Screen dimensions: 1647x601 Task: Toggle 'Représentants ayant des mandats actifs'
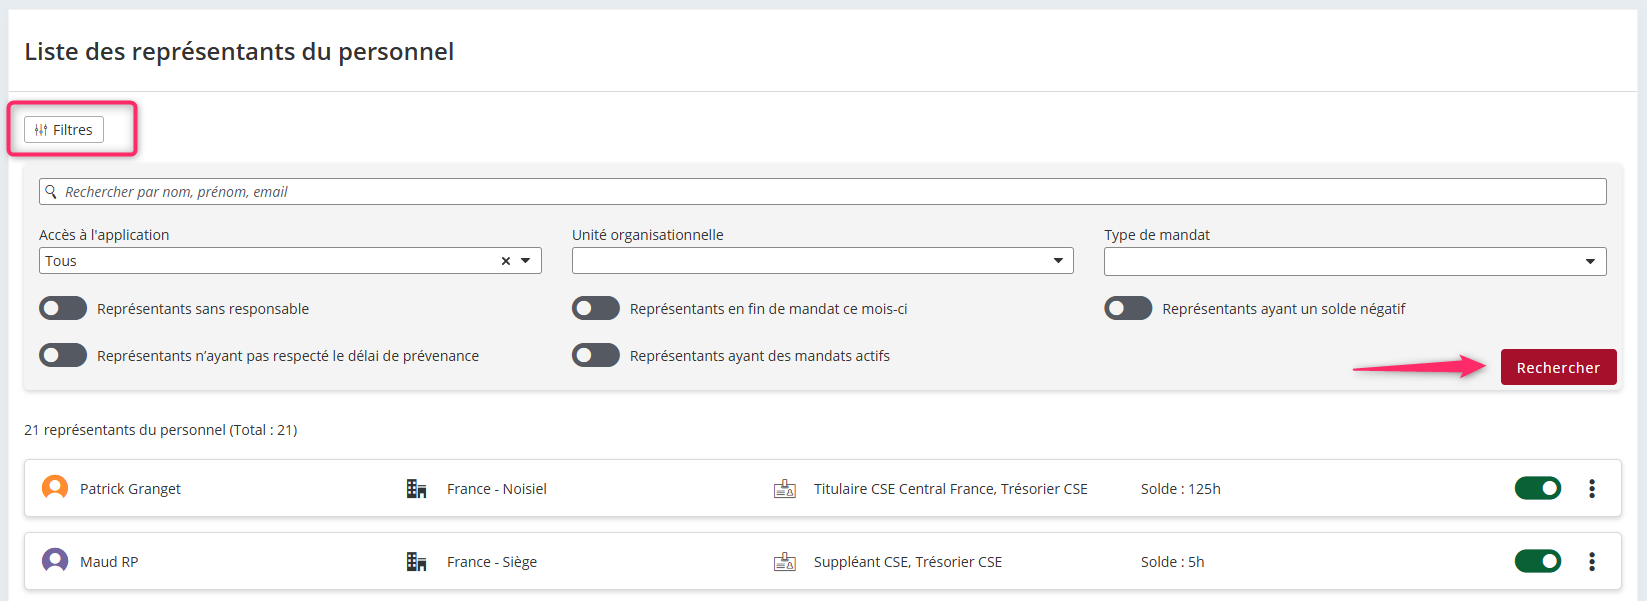click(x=596, y=355)
